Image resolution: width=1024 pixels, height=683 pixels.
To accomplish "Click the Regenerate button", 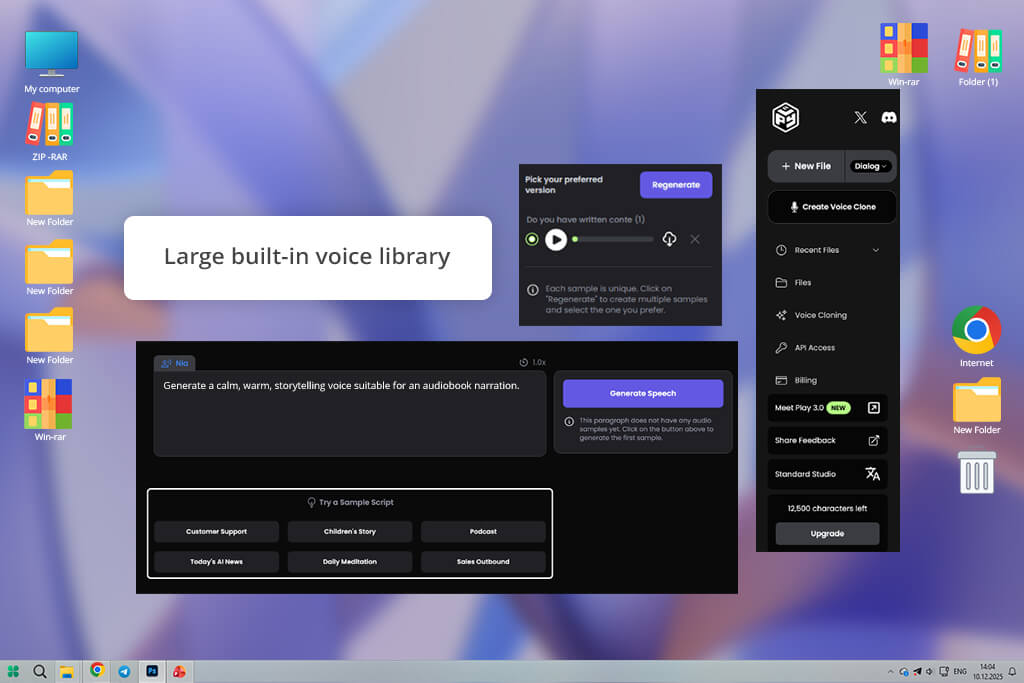I will click(x=675, y=185).
